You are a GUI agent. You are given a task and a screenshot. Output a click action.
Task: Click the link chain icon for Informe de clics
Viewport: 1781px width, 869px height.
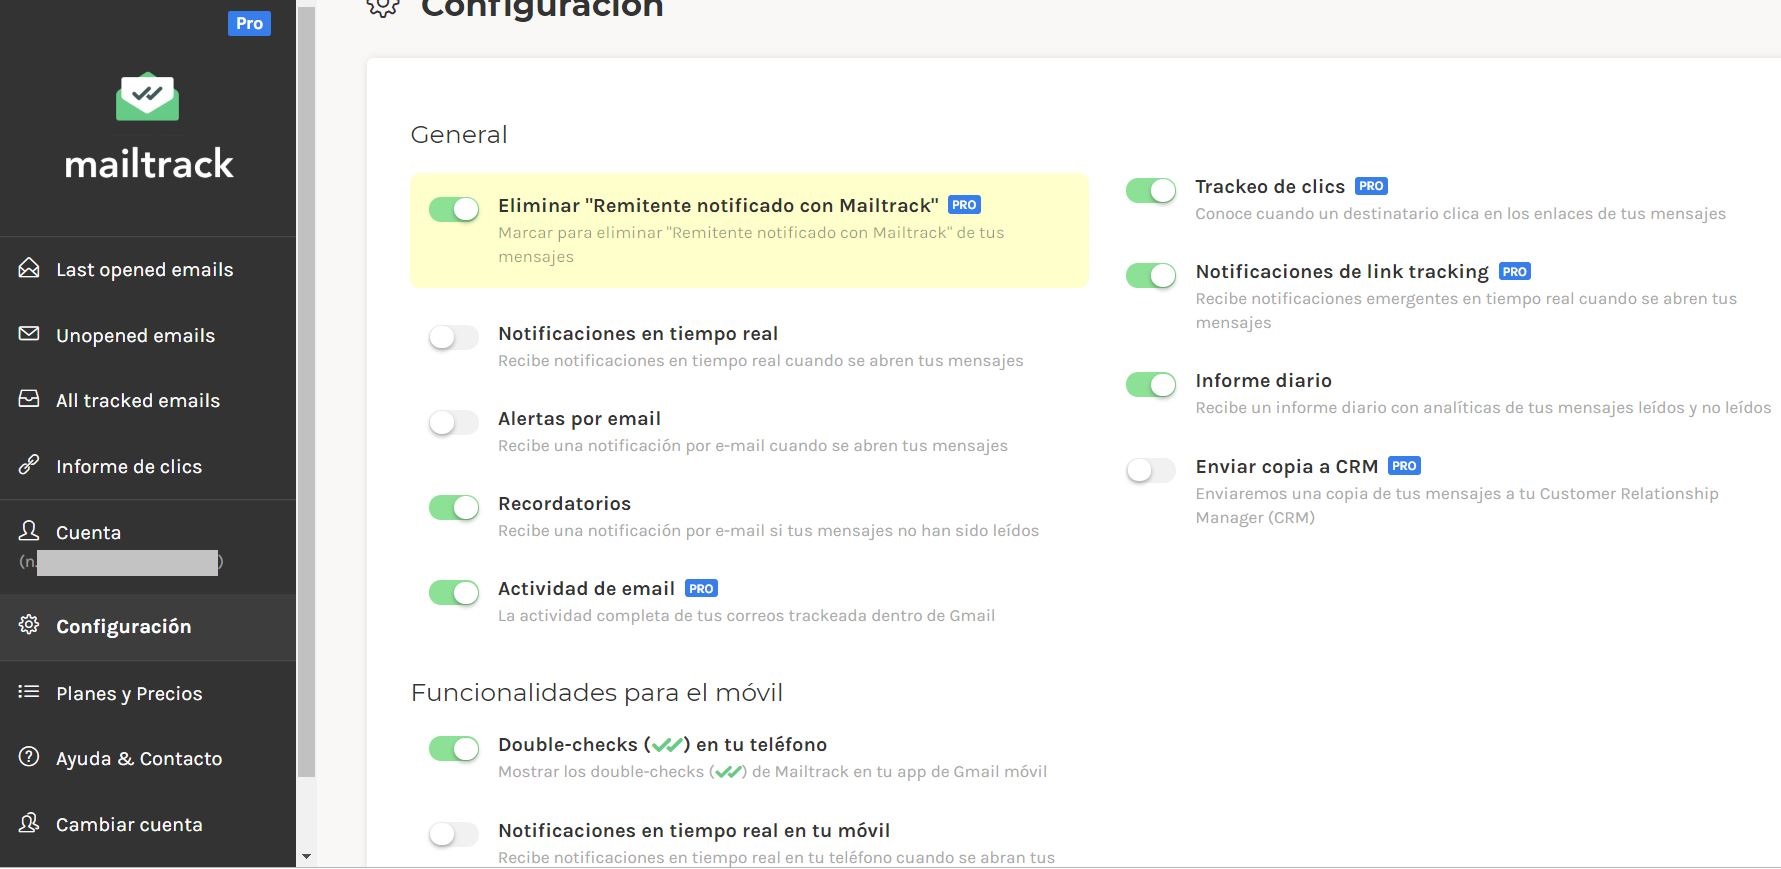coord(29,465)
